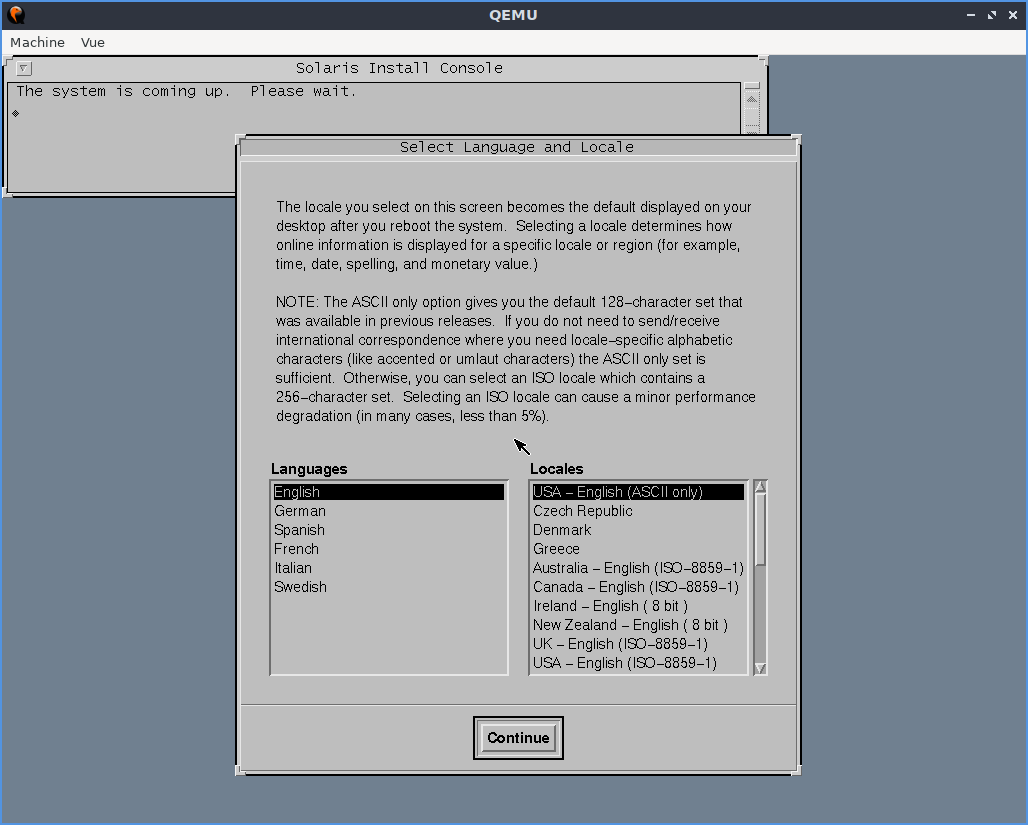Click the Locales scrollbar thumb
The image size is (1028, 825).
[761, 529]
